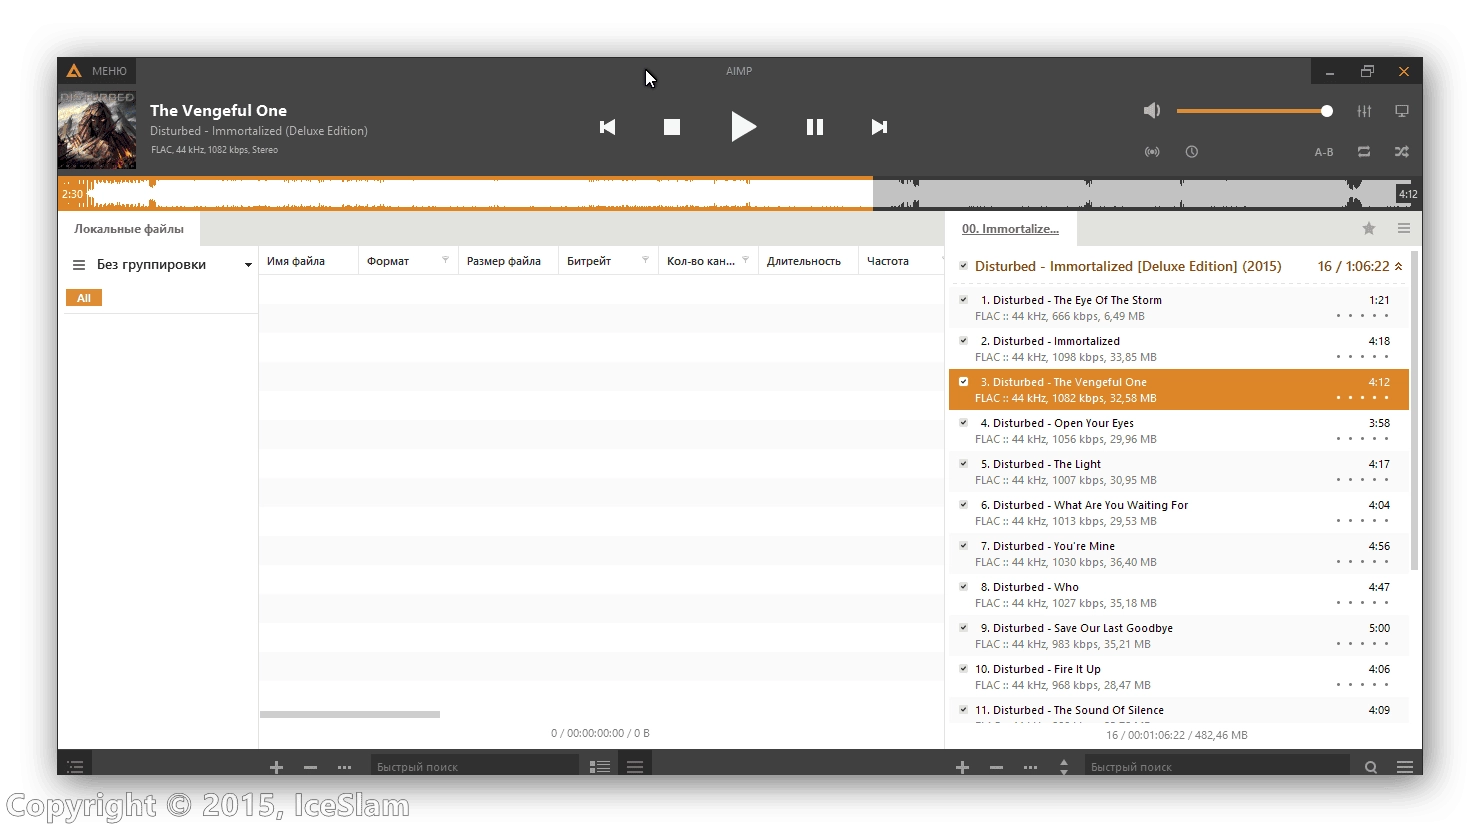Viewport: 1476px width, 827px height.
Task: Click the file list horizontal scrollbar
Action: (x=350, y=714)
